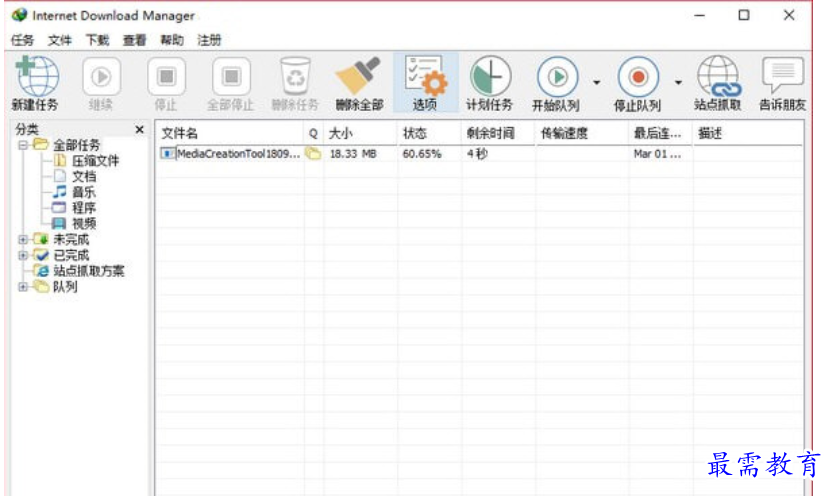This screenshot has height=496, width=829.
Task: Close the 分类 categories panel
Action: coord(140,130)
